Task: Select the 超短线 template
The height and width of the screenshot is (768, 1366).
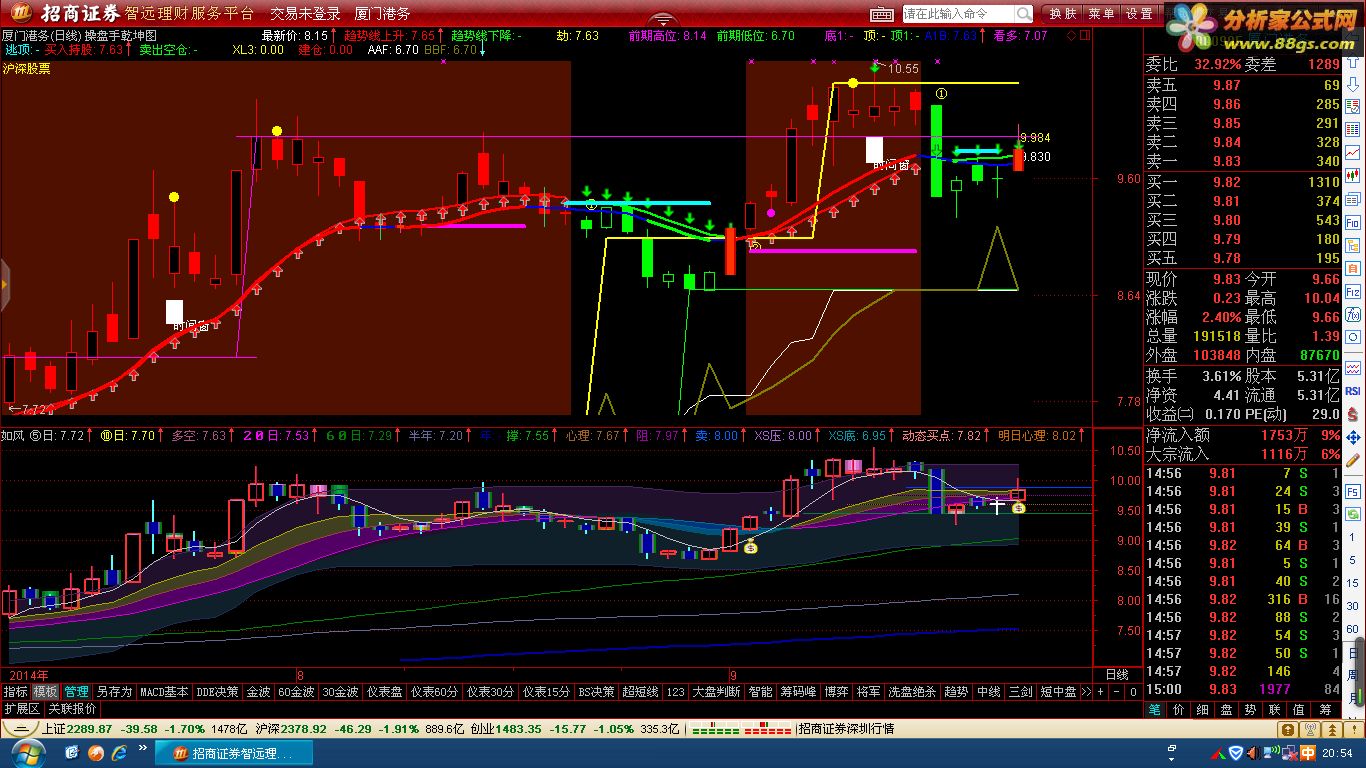Action: (640, 692)
